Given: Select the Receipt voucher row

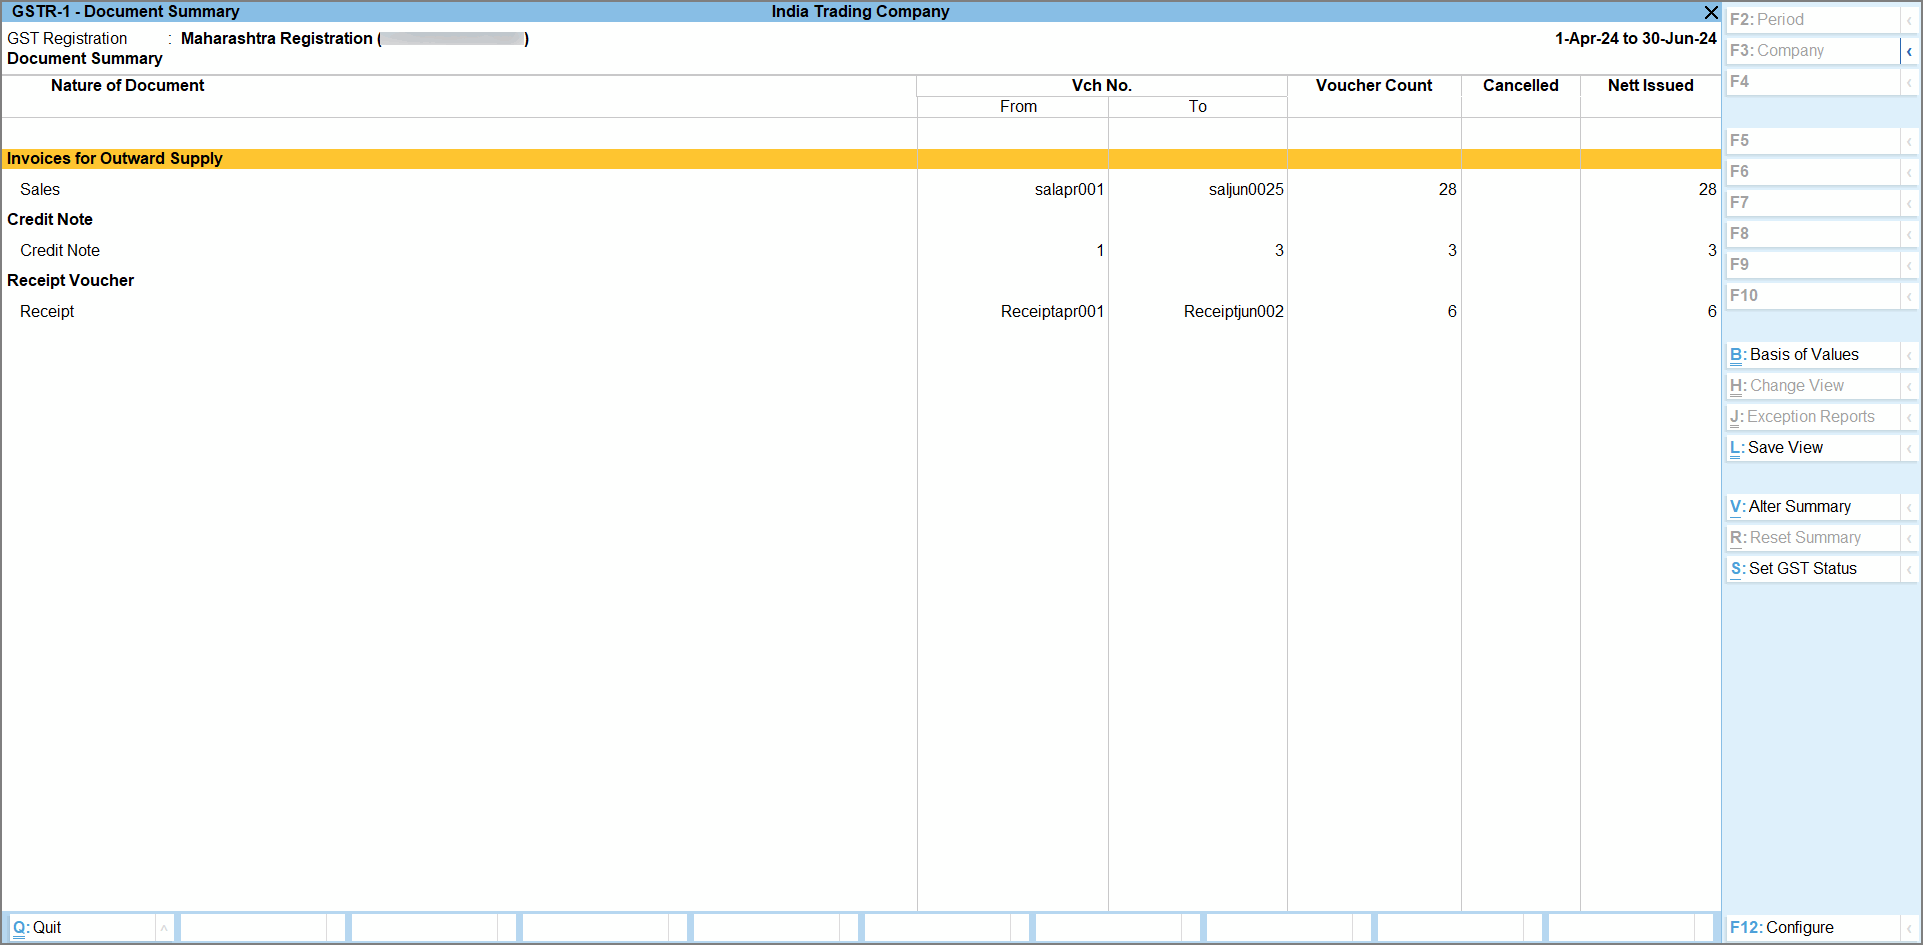Looking at the screenshot, I should click(47, 312).
